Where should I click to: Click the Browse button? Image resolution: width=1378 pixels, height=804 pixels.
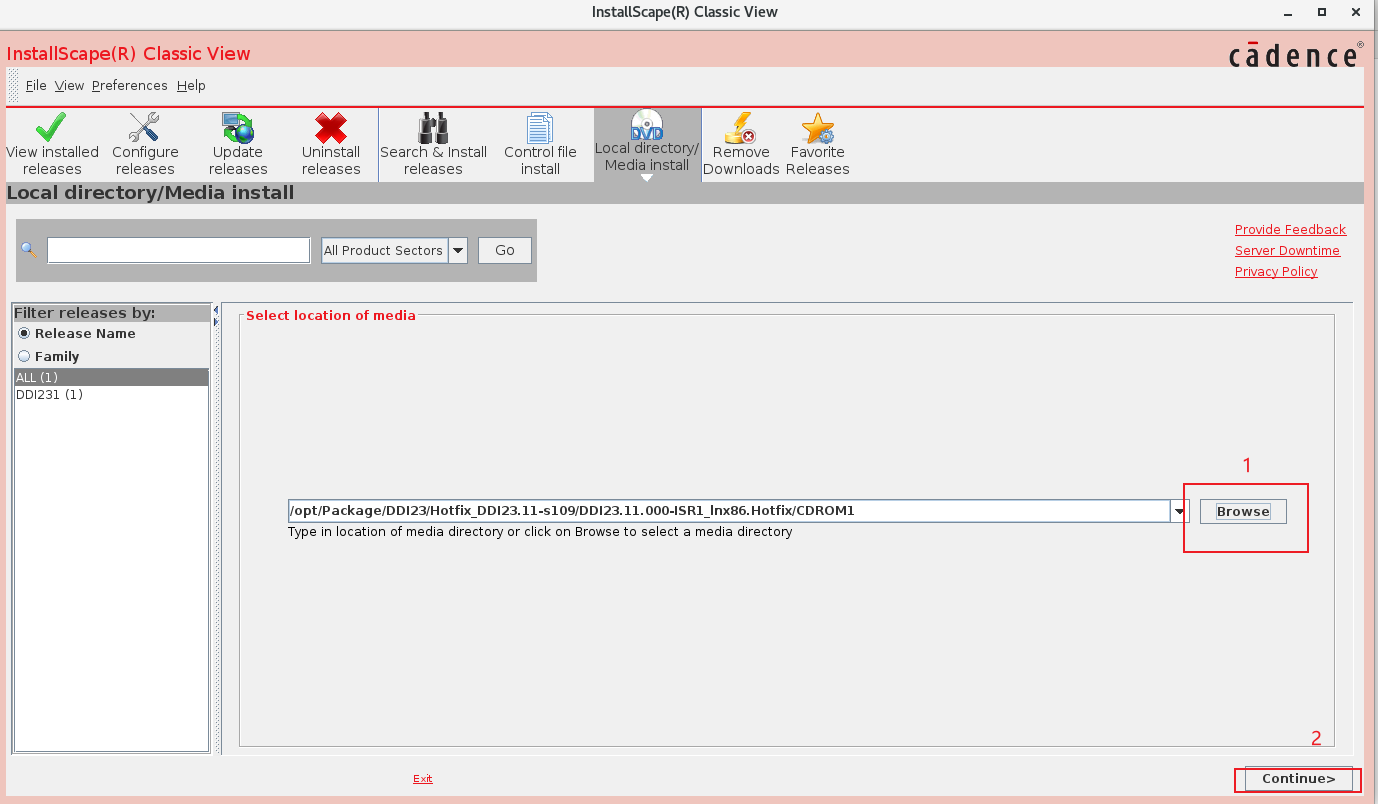(1243, 512)
